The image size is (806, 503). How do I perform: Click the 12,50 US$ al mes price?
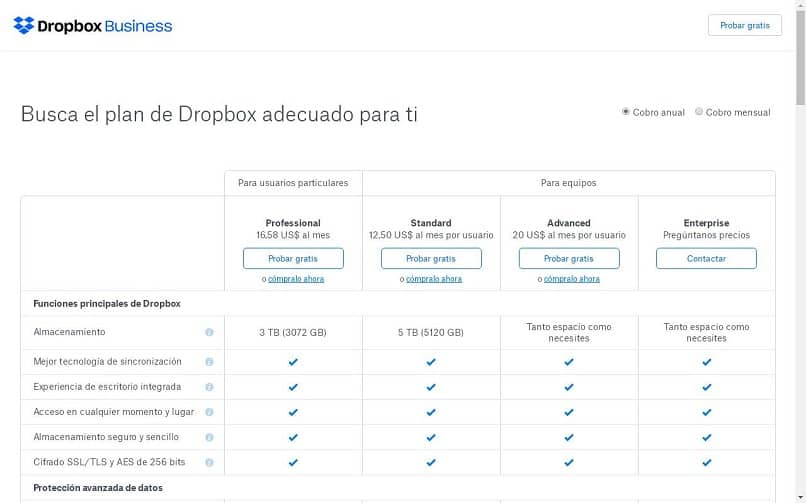[431, 235]
